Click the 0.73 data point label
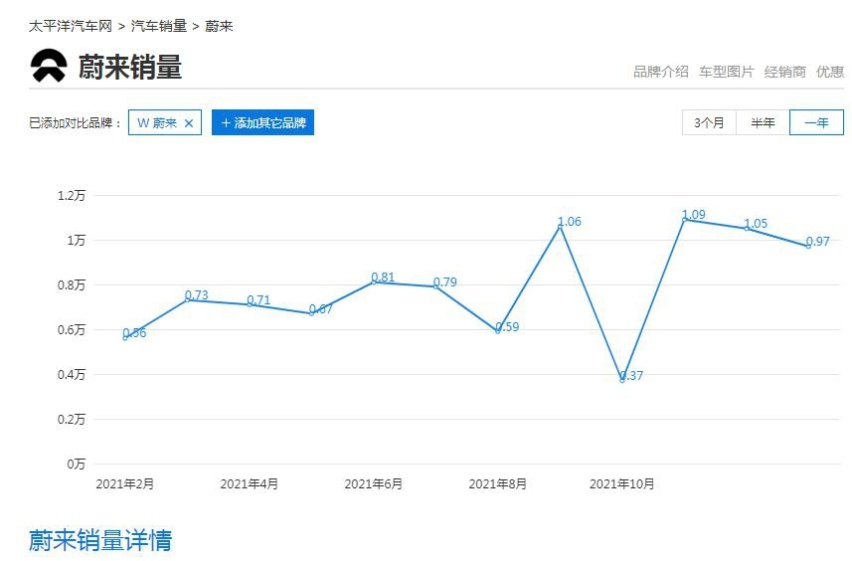 pyautogui.click(x=196, y=295)
